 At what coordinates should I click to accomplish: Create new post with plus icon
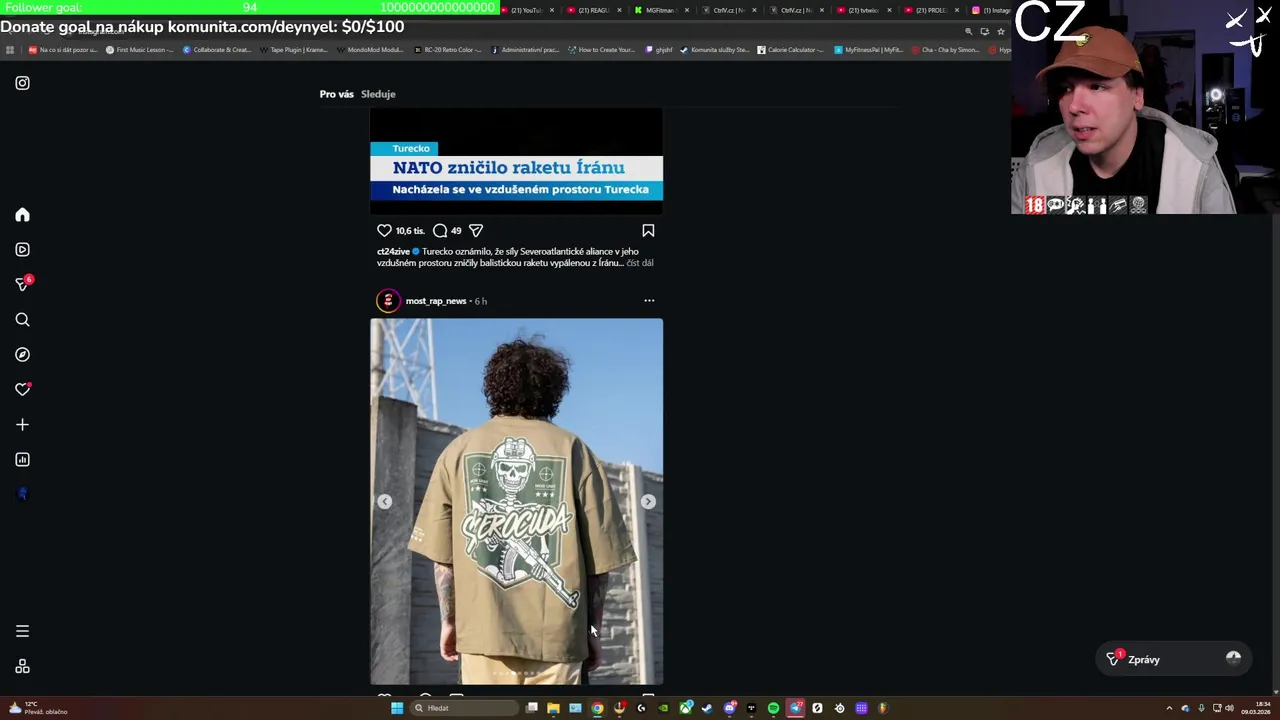pyautogui.click(x=22, y=425)
